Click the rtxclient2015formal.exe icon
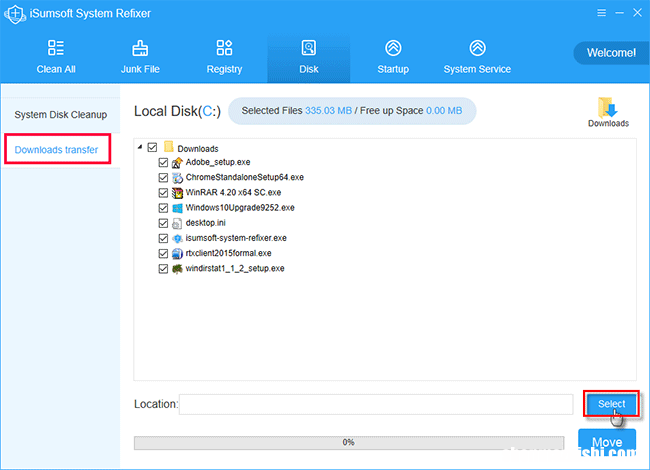The height and width of the screenshot is (470, 650). point(177,254)
